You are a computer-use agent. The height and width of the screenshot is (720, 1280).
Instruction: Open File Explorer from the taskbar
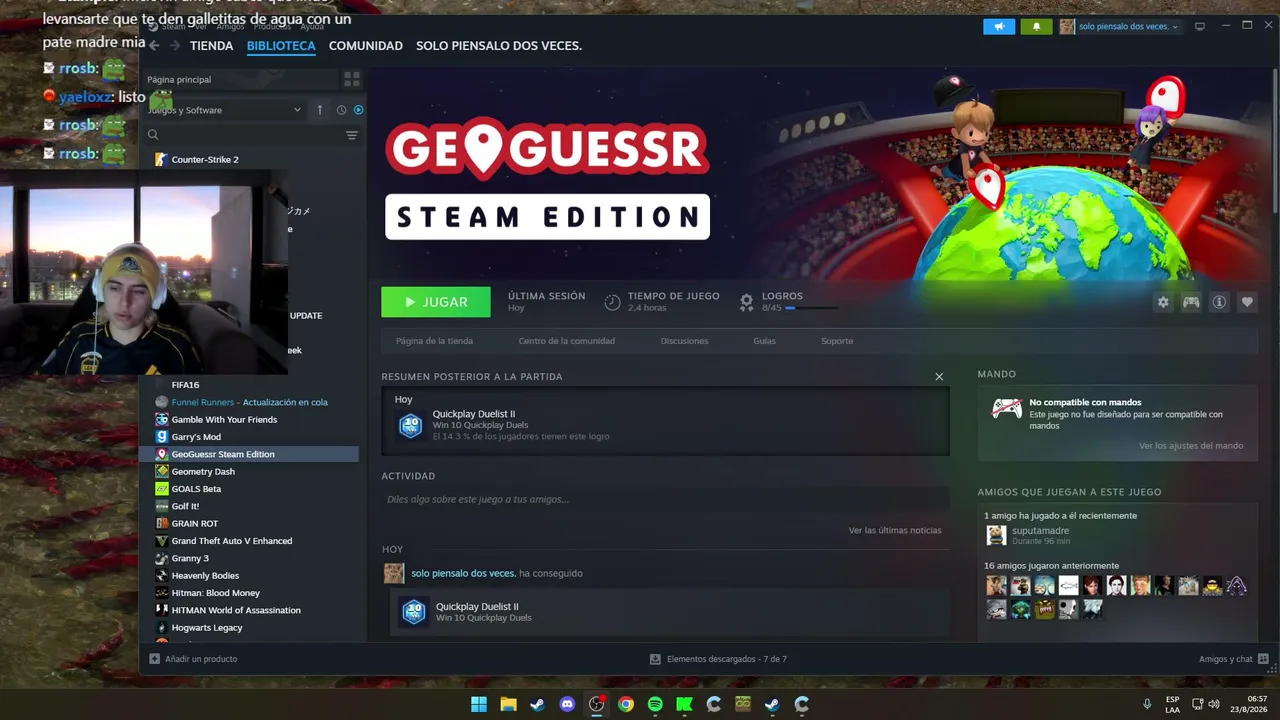pyautogui.click(x=508, y=704)
